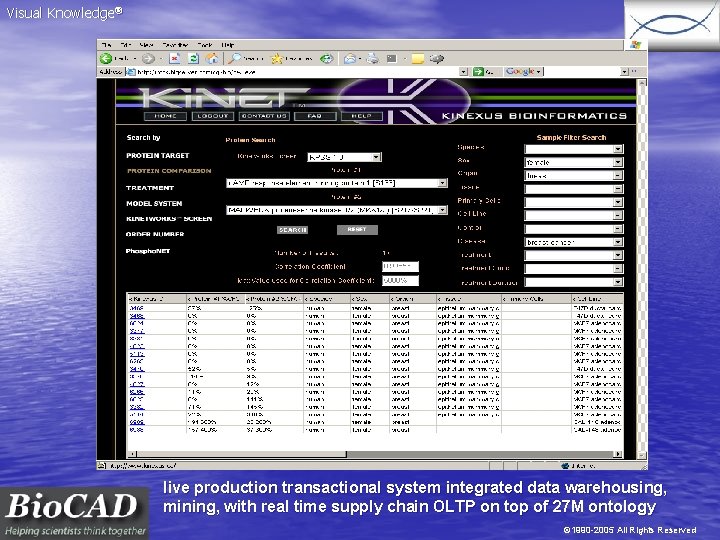Open the last Kinetworks ID link in results
720x540 pixels.
pos(136,430)
